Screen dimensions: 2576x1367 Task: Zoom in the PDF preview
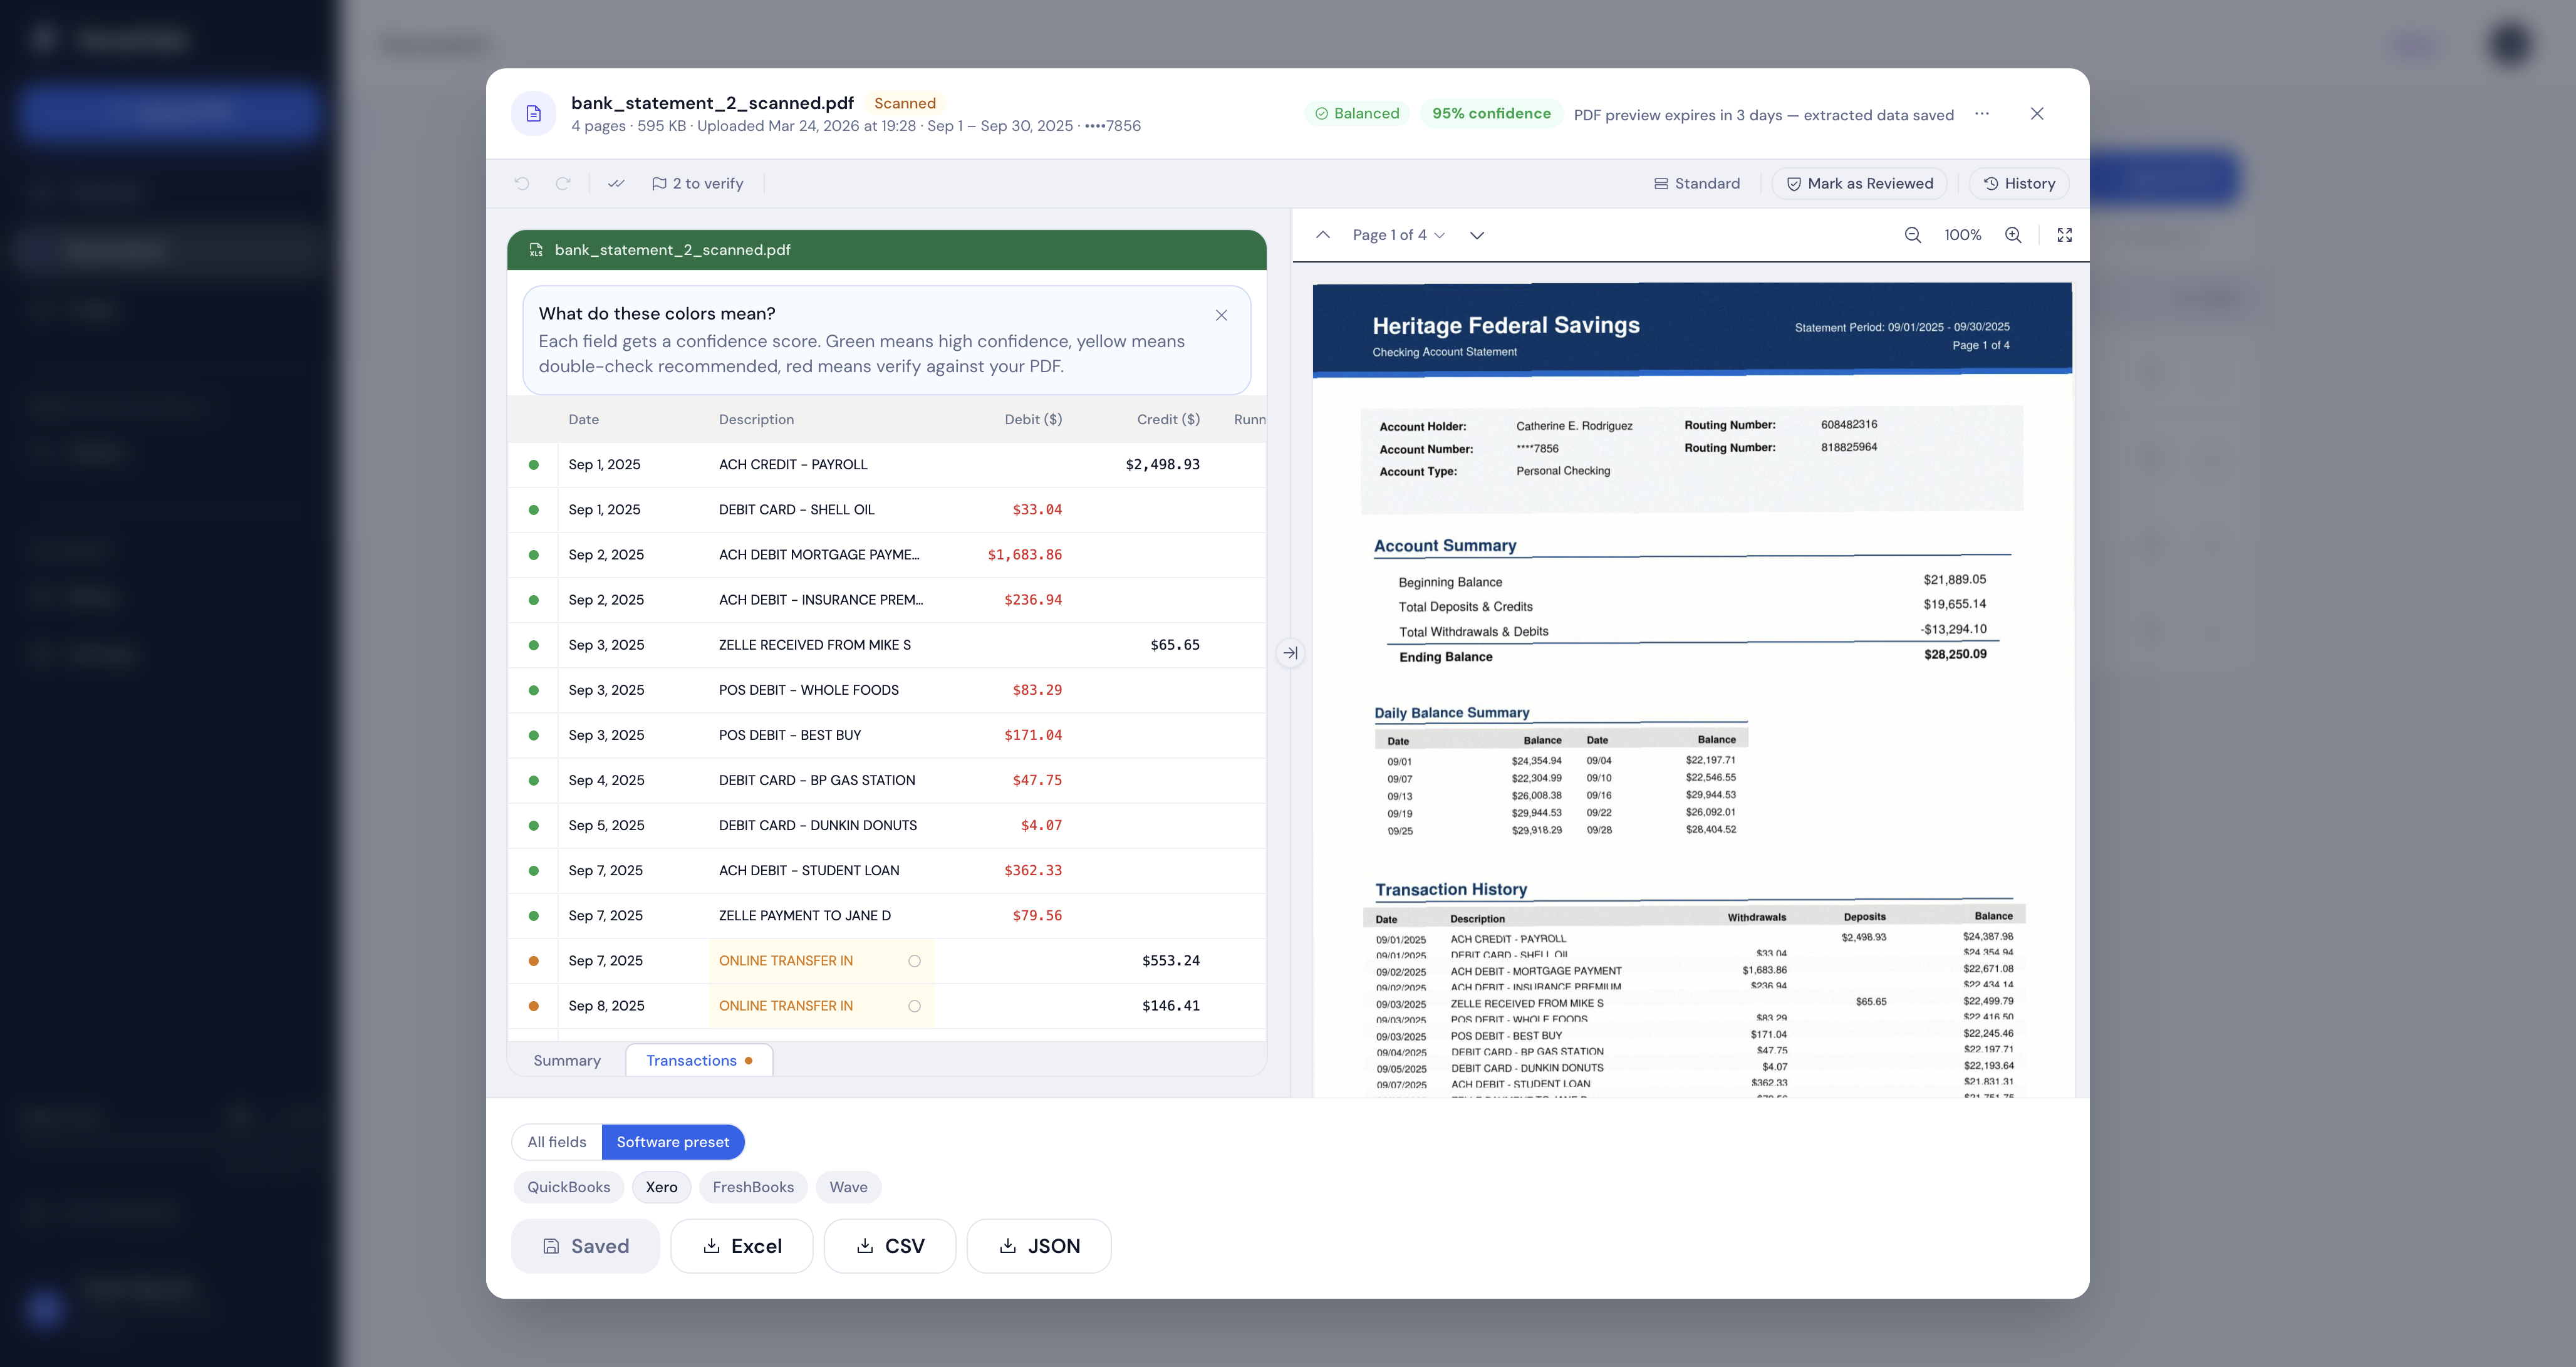(2013, 235)
